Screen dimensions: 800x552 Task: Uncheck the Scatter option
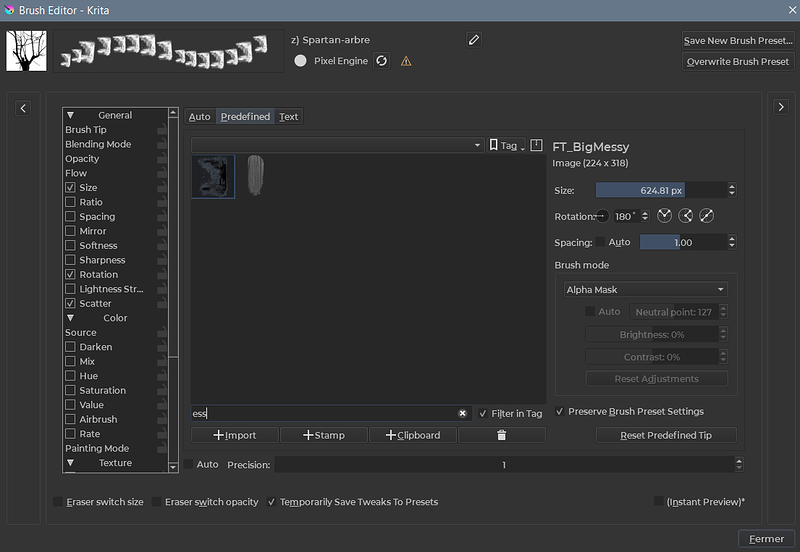pos(70,303)
